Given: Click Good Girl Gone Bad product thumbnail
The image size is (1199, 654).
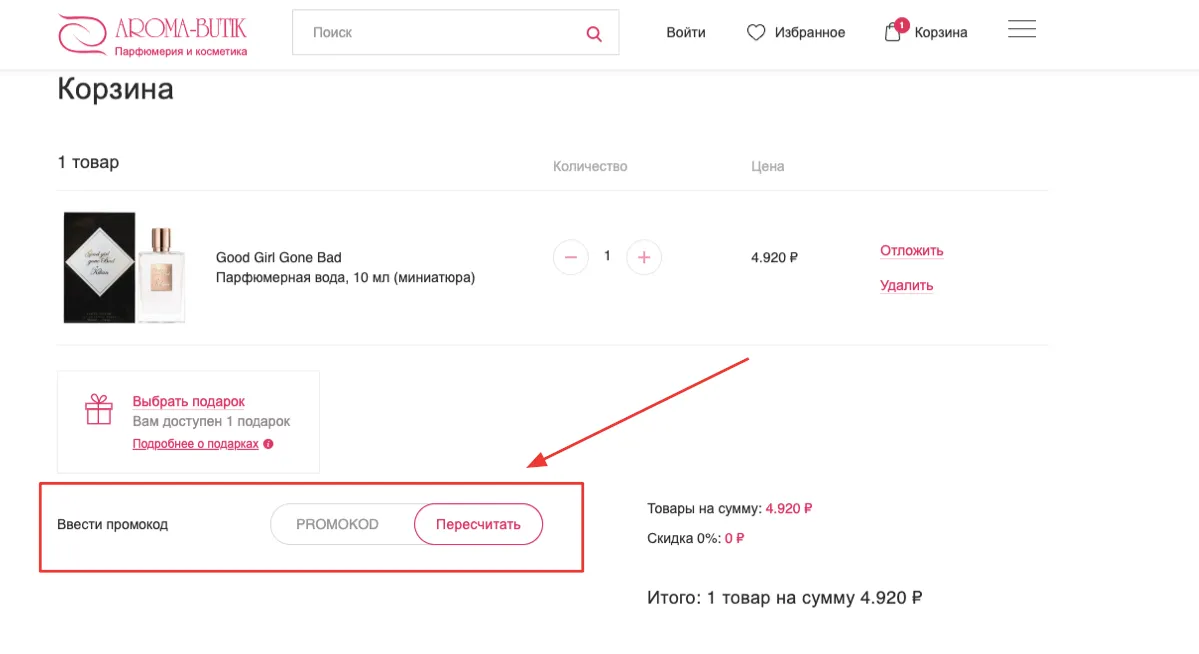Looking at the screenshot, I should (x=125, y=268).
